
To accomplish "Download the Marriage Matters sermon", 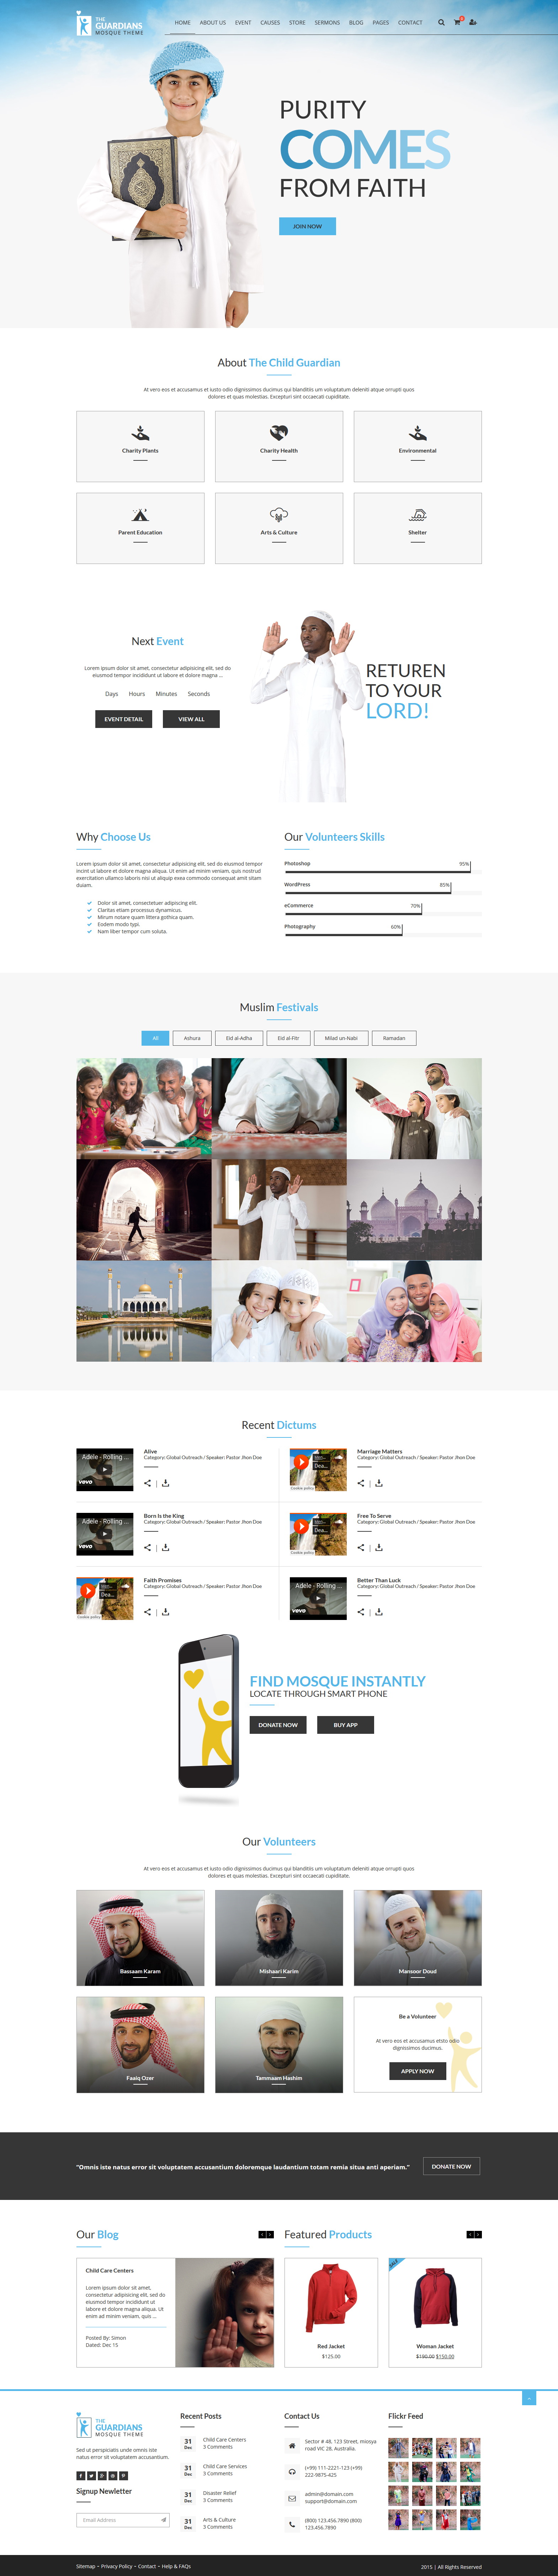I will coord(379,1483).
